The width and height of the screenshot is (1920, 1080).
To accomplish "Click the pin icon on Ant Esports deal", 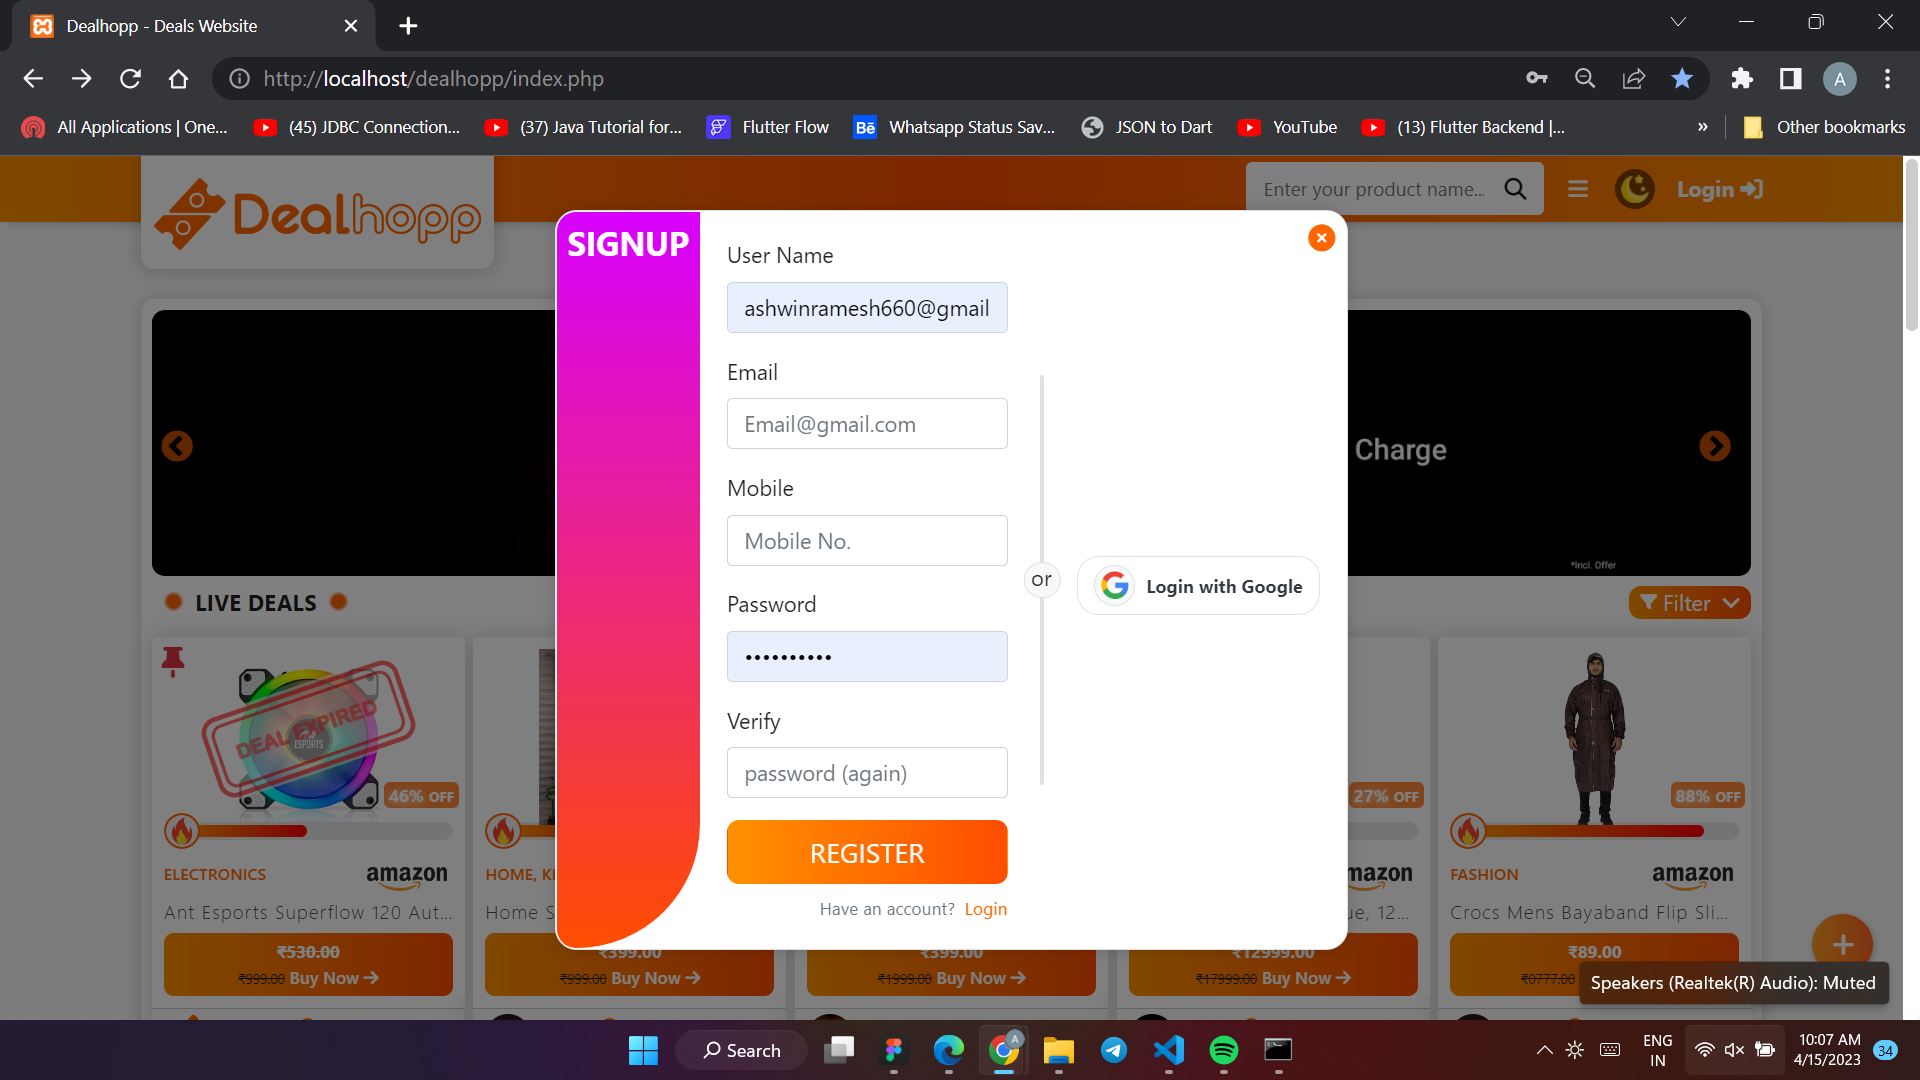I will tap(173, 660).
